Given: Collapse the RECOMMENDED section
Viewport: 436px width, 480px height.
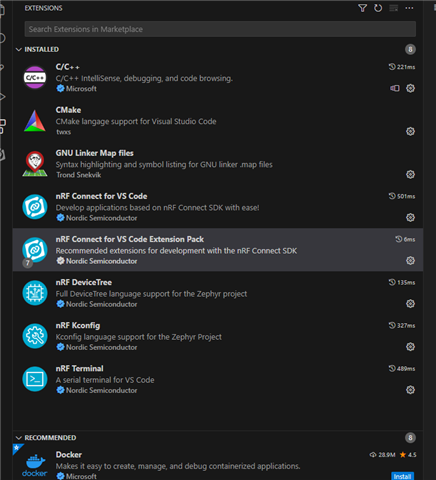Looking at the screenshot, I should coord(19,438).
